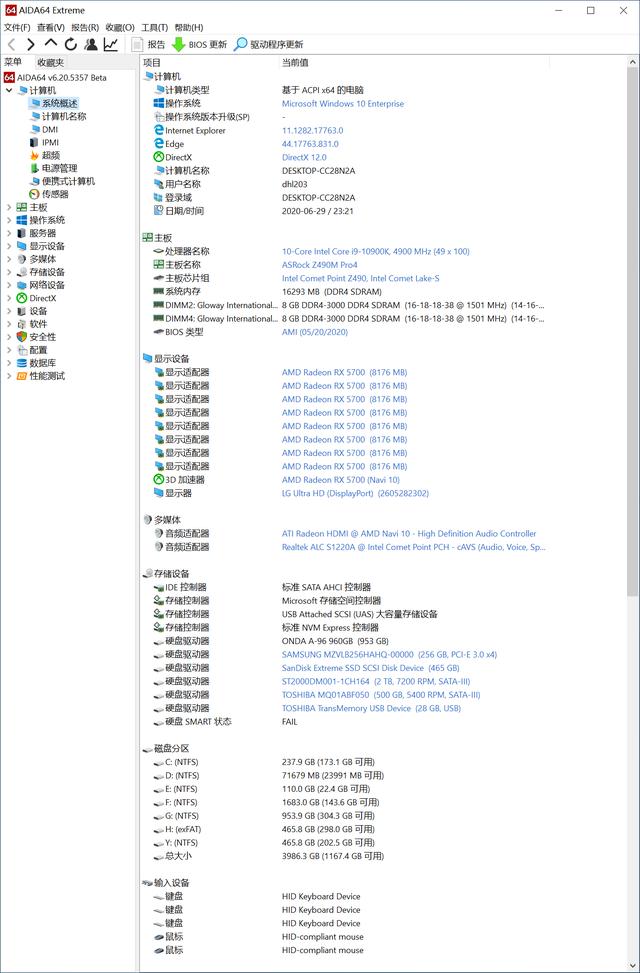Expand the 显示设备 tree node

tap(9, 246)
